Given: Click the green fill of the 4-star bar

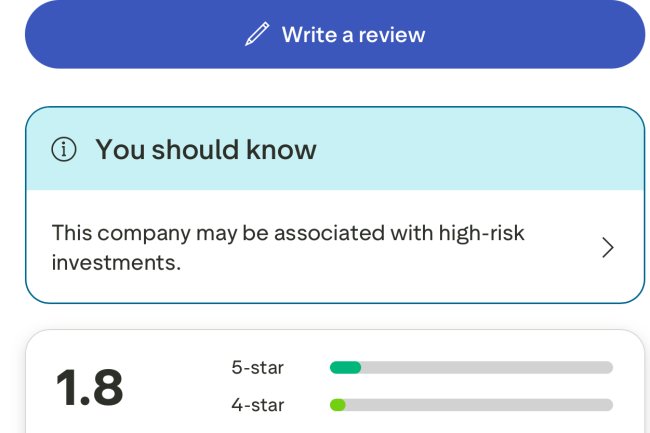Looking at the screenshot, I should [x=338, y=405].
